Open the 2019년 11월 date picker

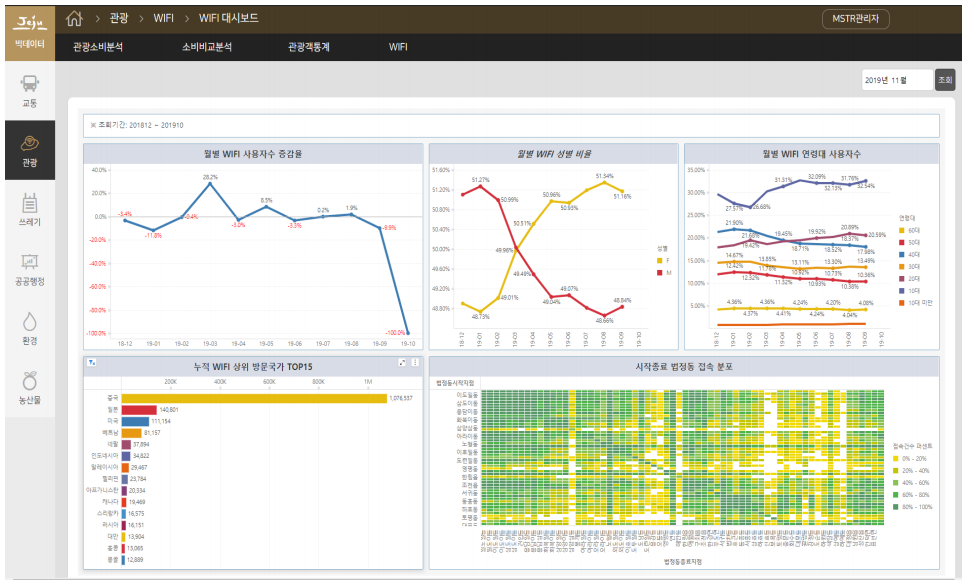click(895, 80)
